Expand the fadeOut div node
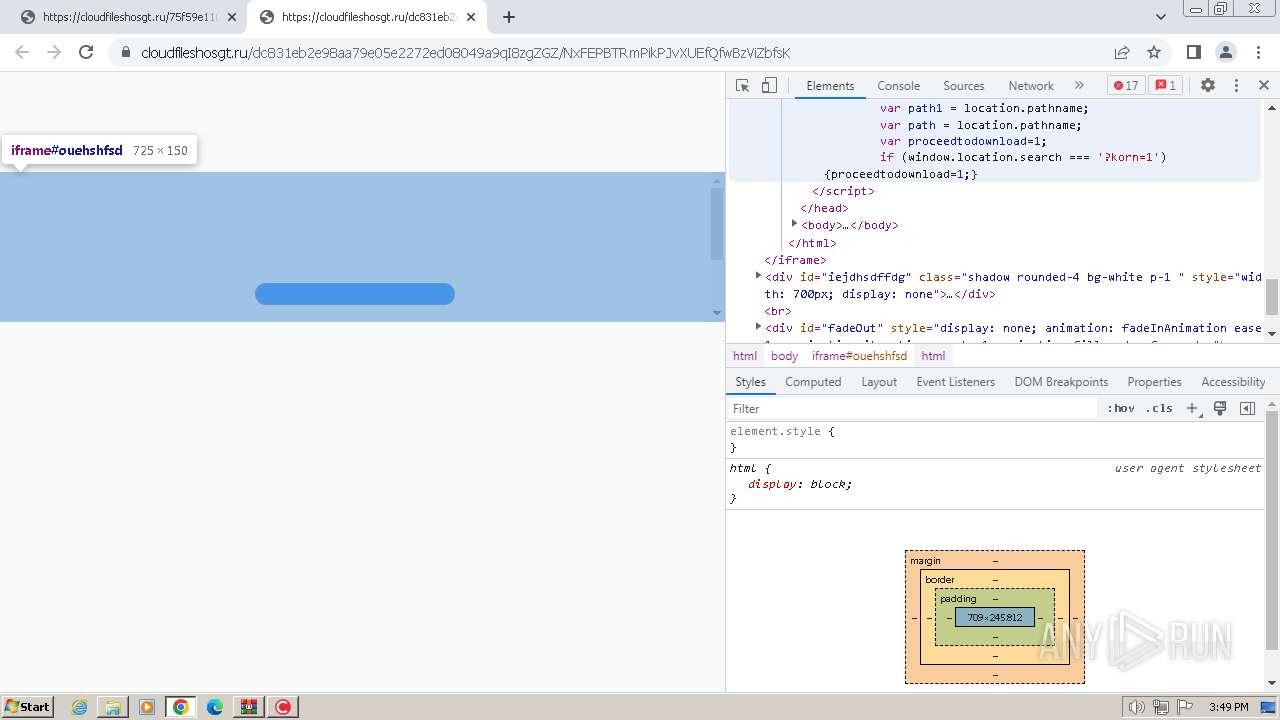Viewport: 1280px width, 720px height. tap(758, 327)
